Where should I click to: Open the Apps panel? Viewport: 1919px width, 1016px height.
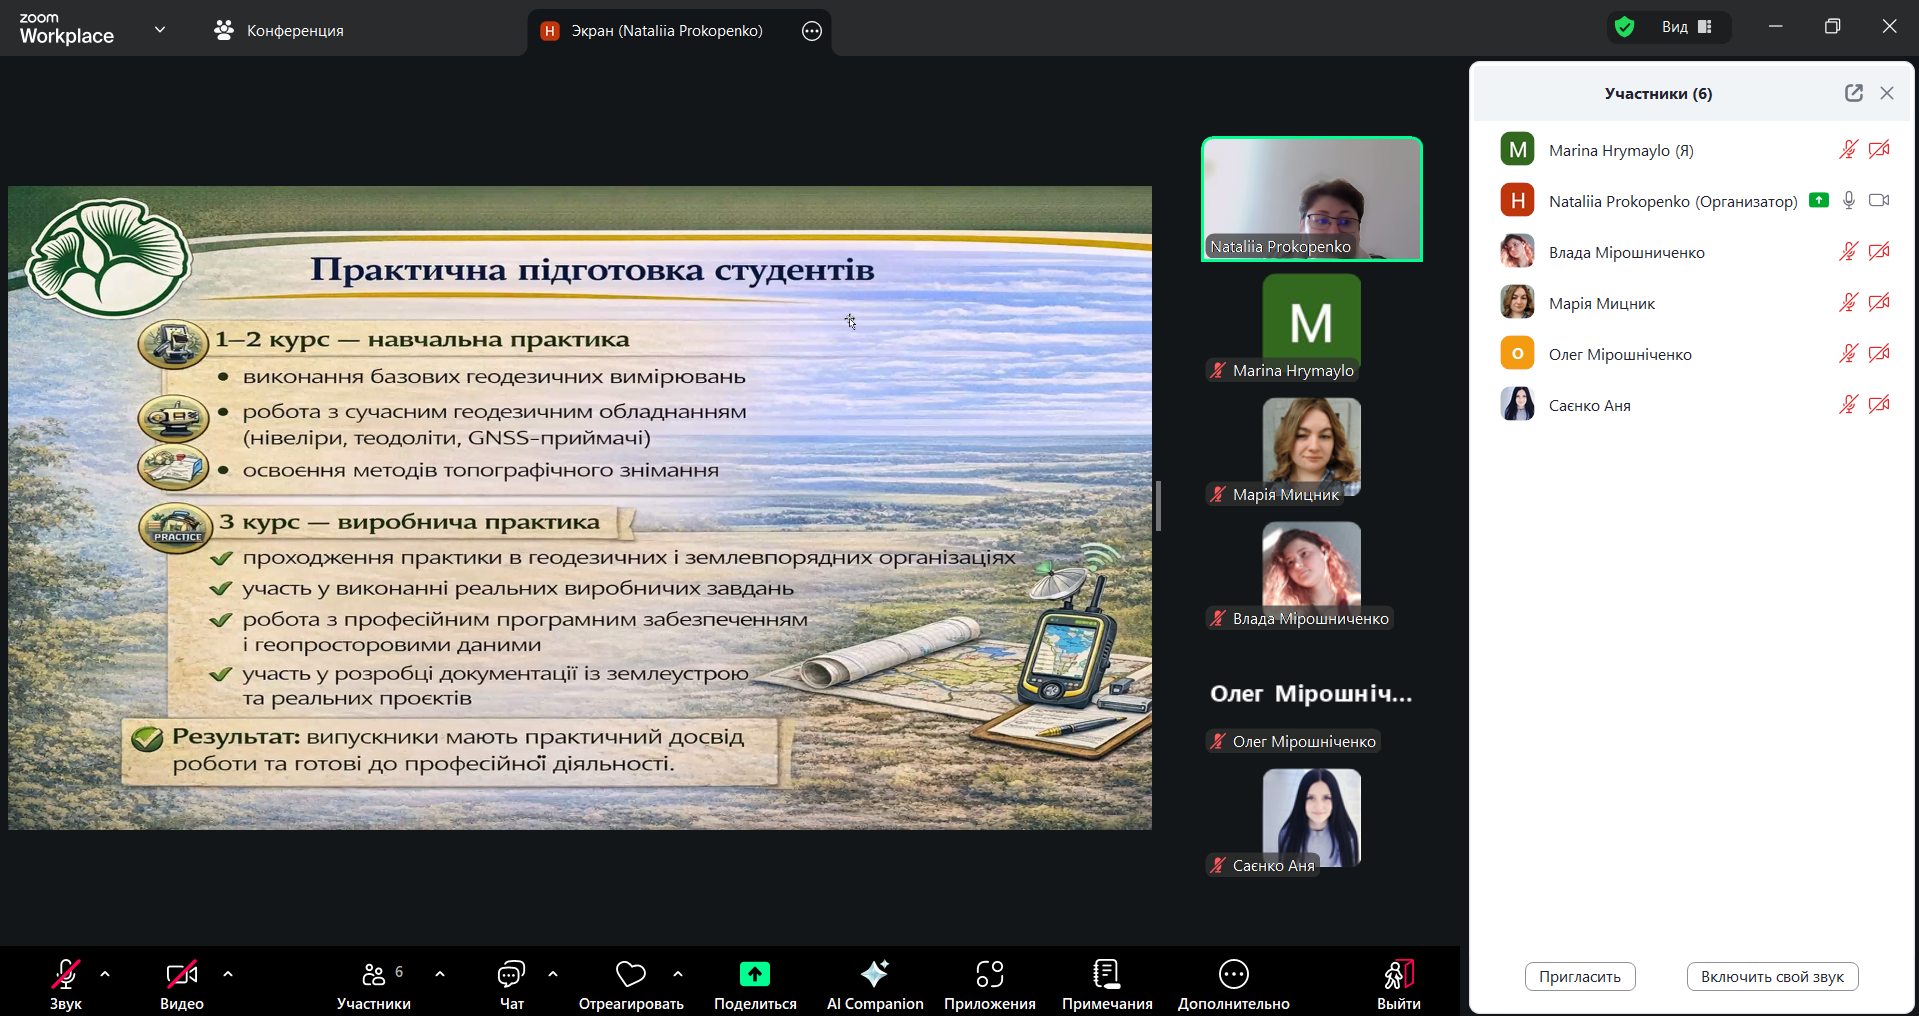click(x=989, y=984)
